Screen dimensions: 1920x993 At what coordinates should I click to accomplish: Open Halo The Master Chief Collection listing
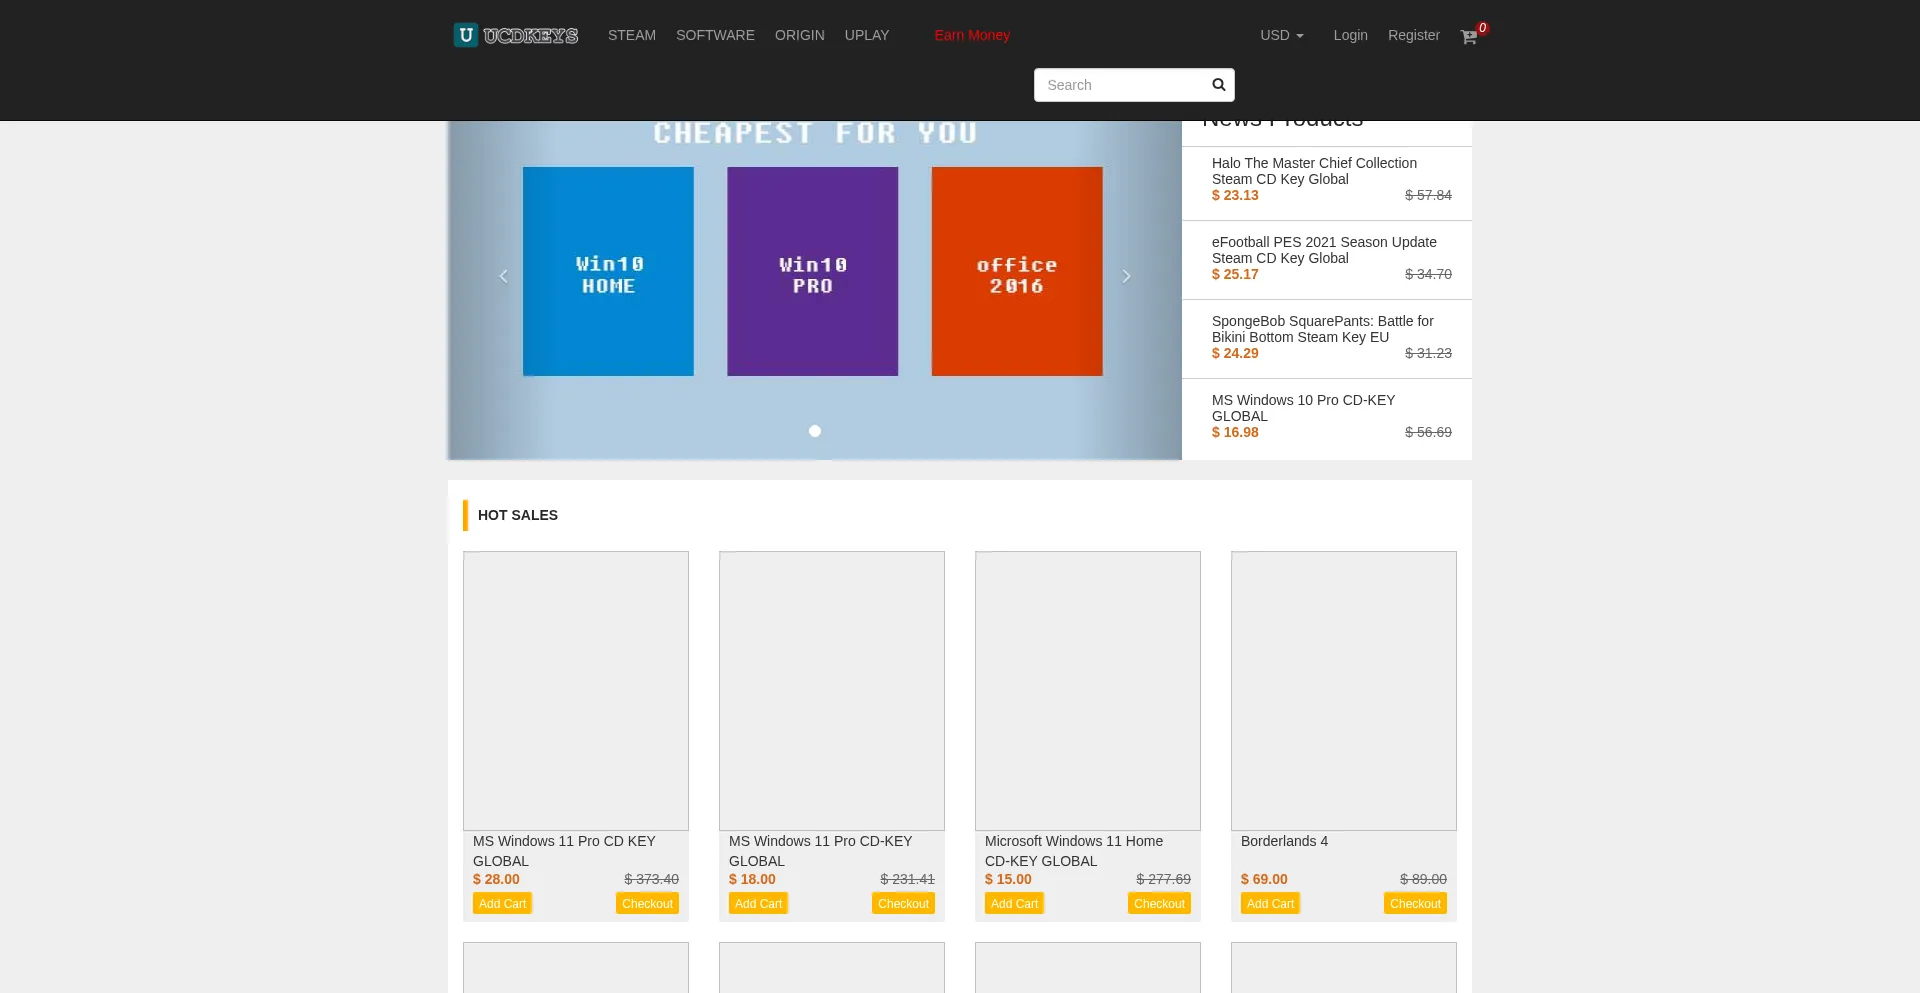click(1314, 171)
